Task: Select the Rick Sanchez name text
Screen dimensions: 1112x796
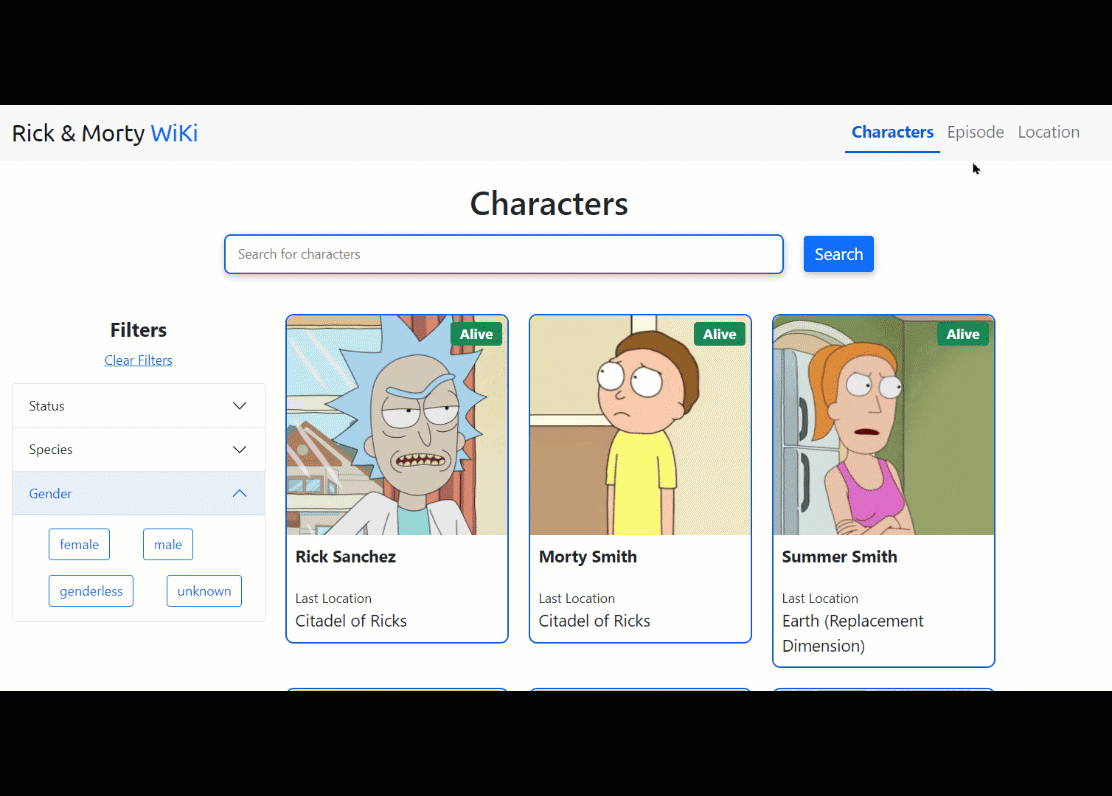Action: (345, 557)
